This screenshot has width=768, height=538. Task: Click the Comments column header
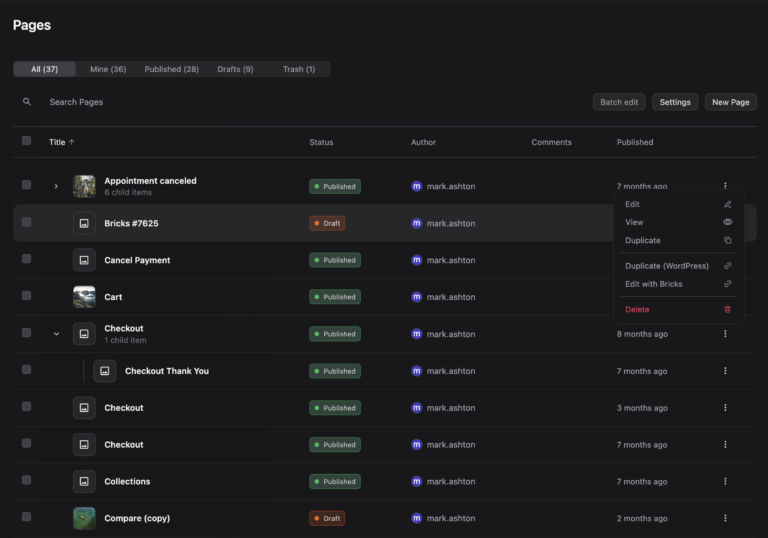pyautogui.click(x=552, y=142)
